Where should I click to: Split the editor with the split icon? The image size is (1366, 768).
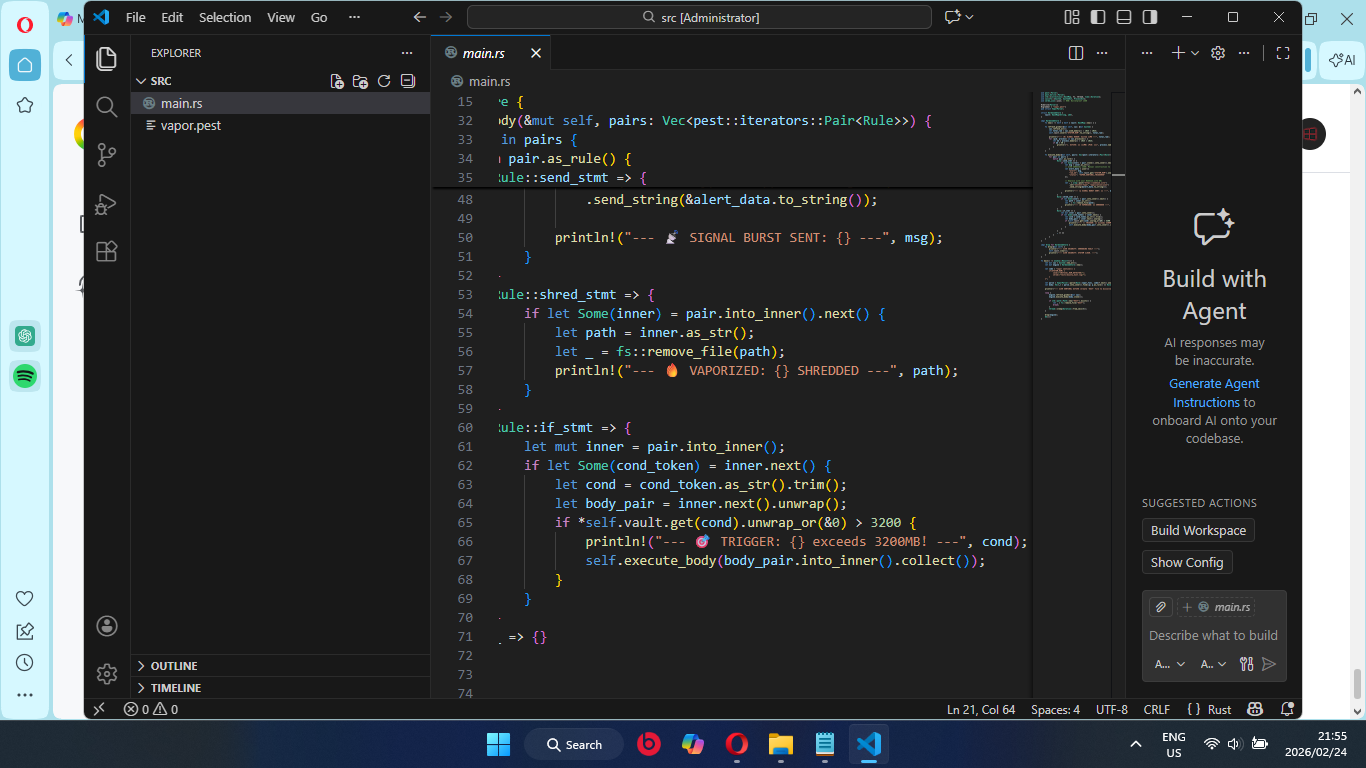coord(1075,52)
